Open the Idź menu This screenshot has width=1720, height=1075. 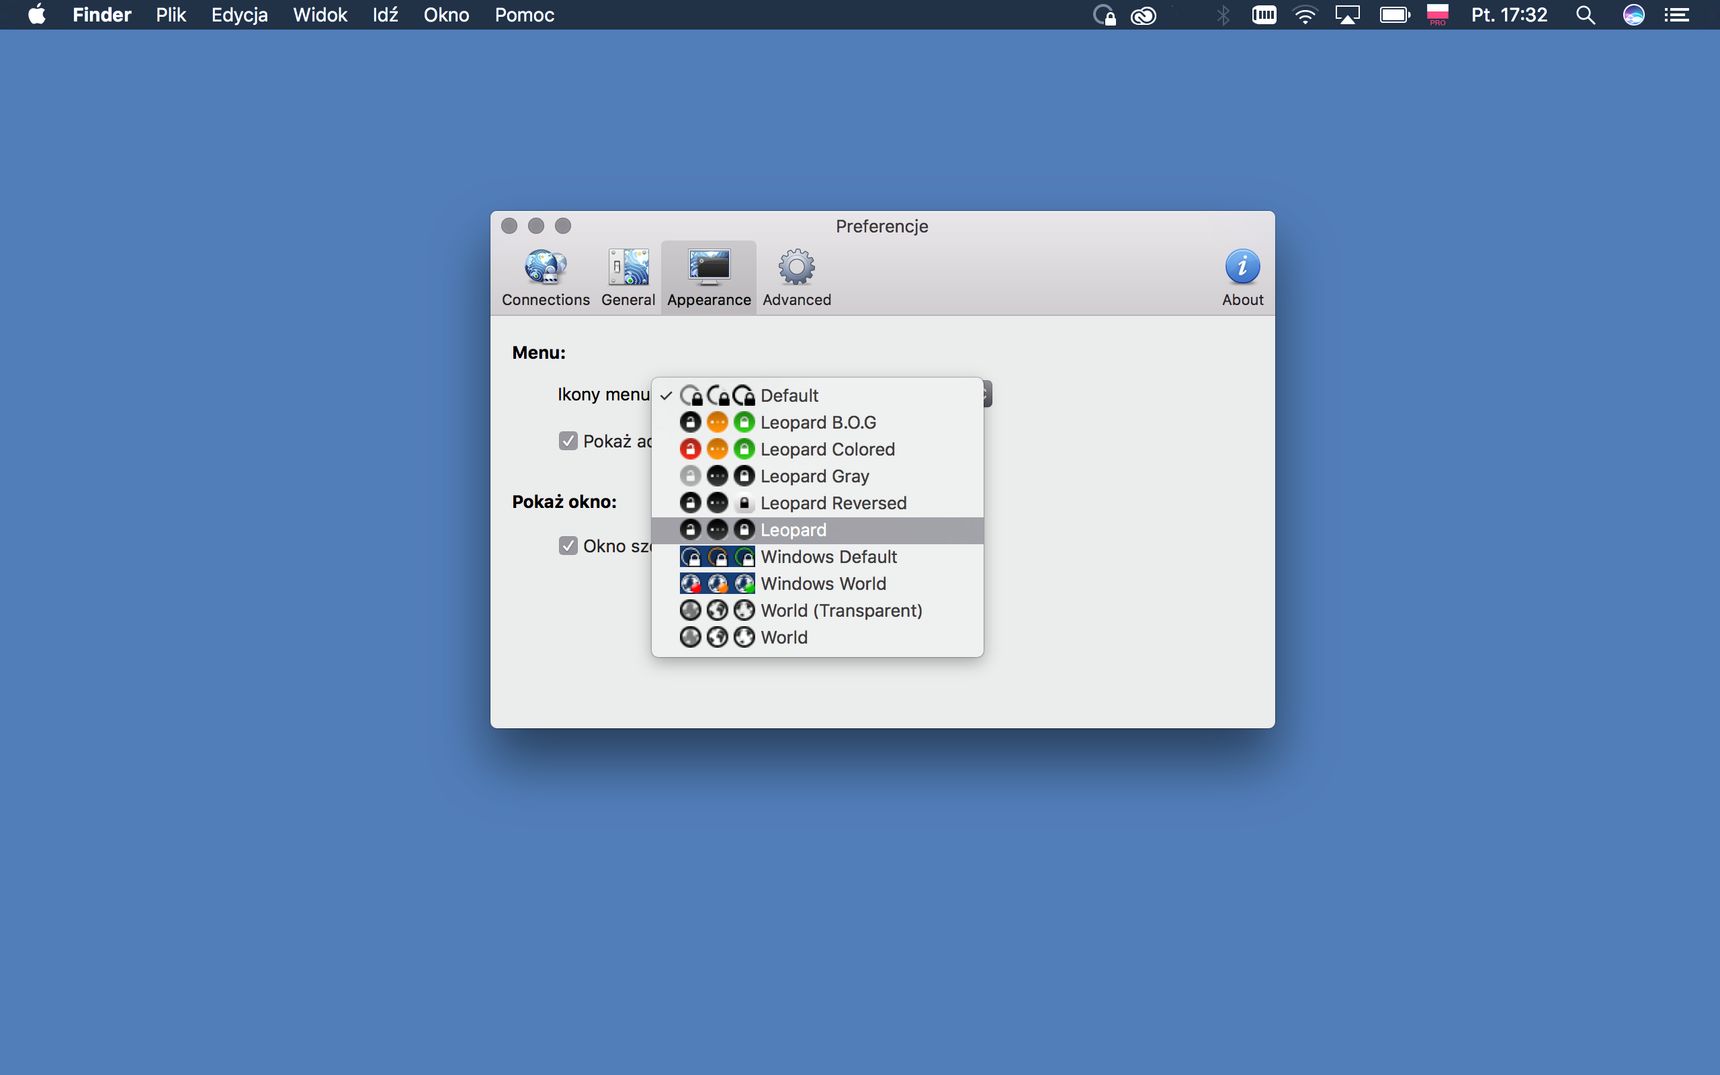click(385, 15)
